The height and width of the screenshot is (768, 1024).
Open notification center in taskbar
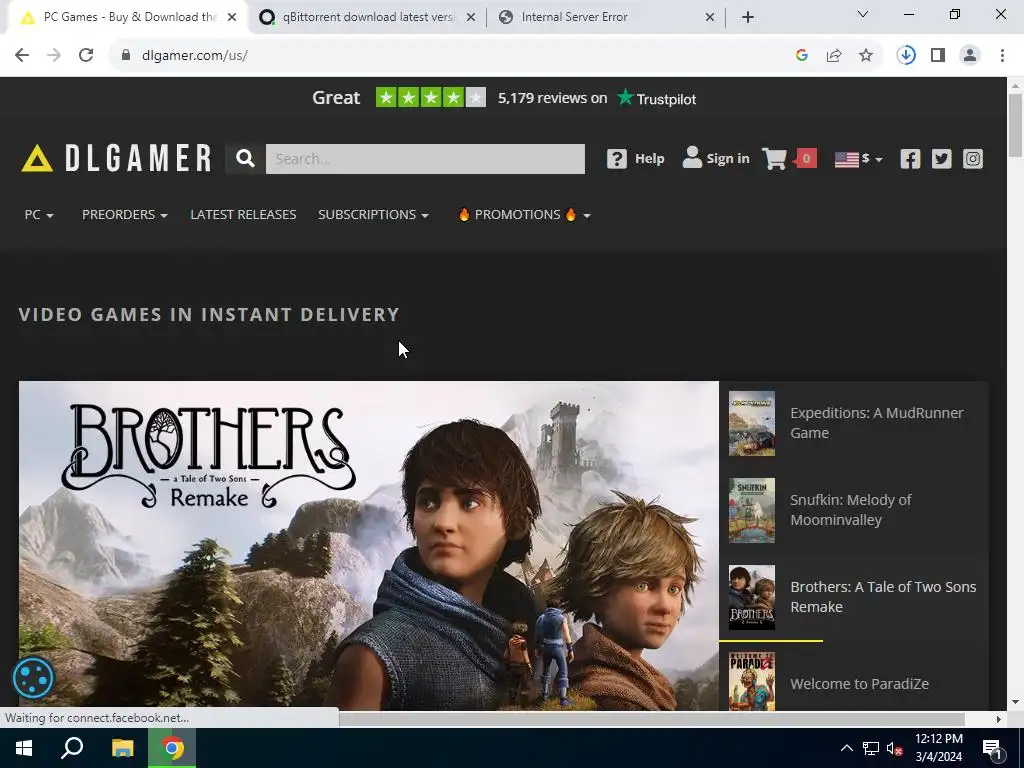(992, 748)
